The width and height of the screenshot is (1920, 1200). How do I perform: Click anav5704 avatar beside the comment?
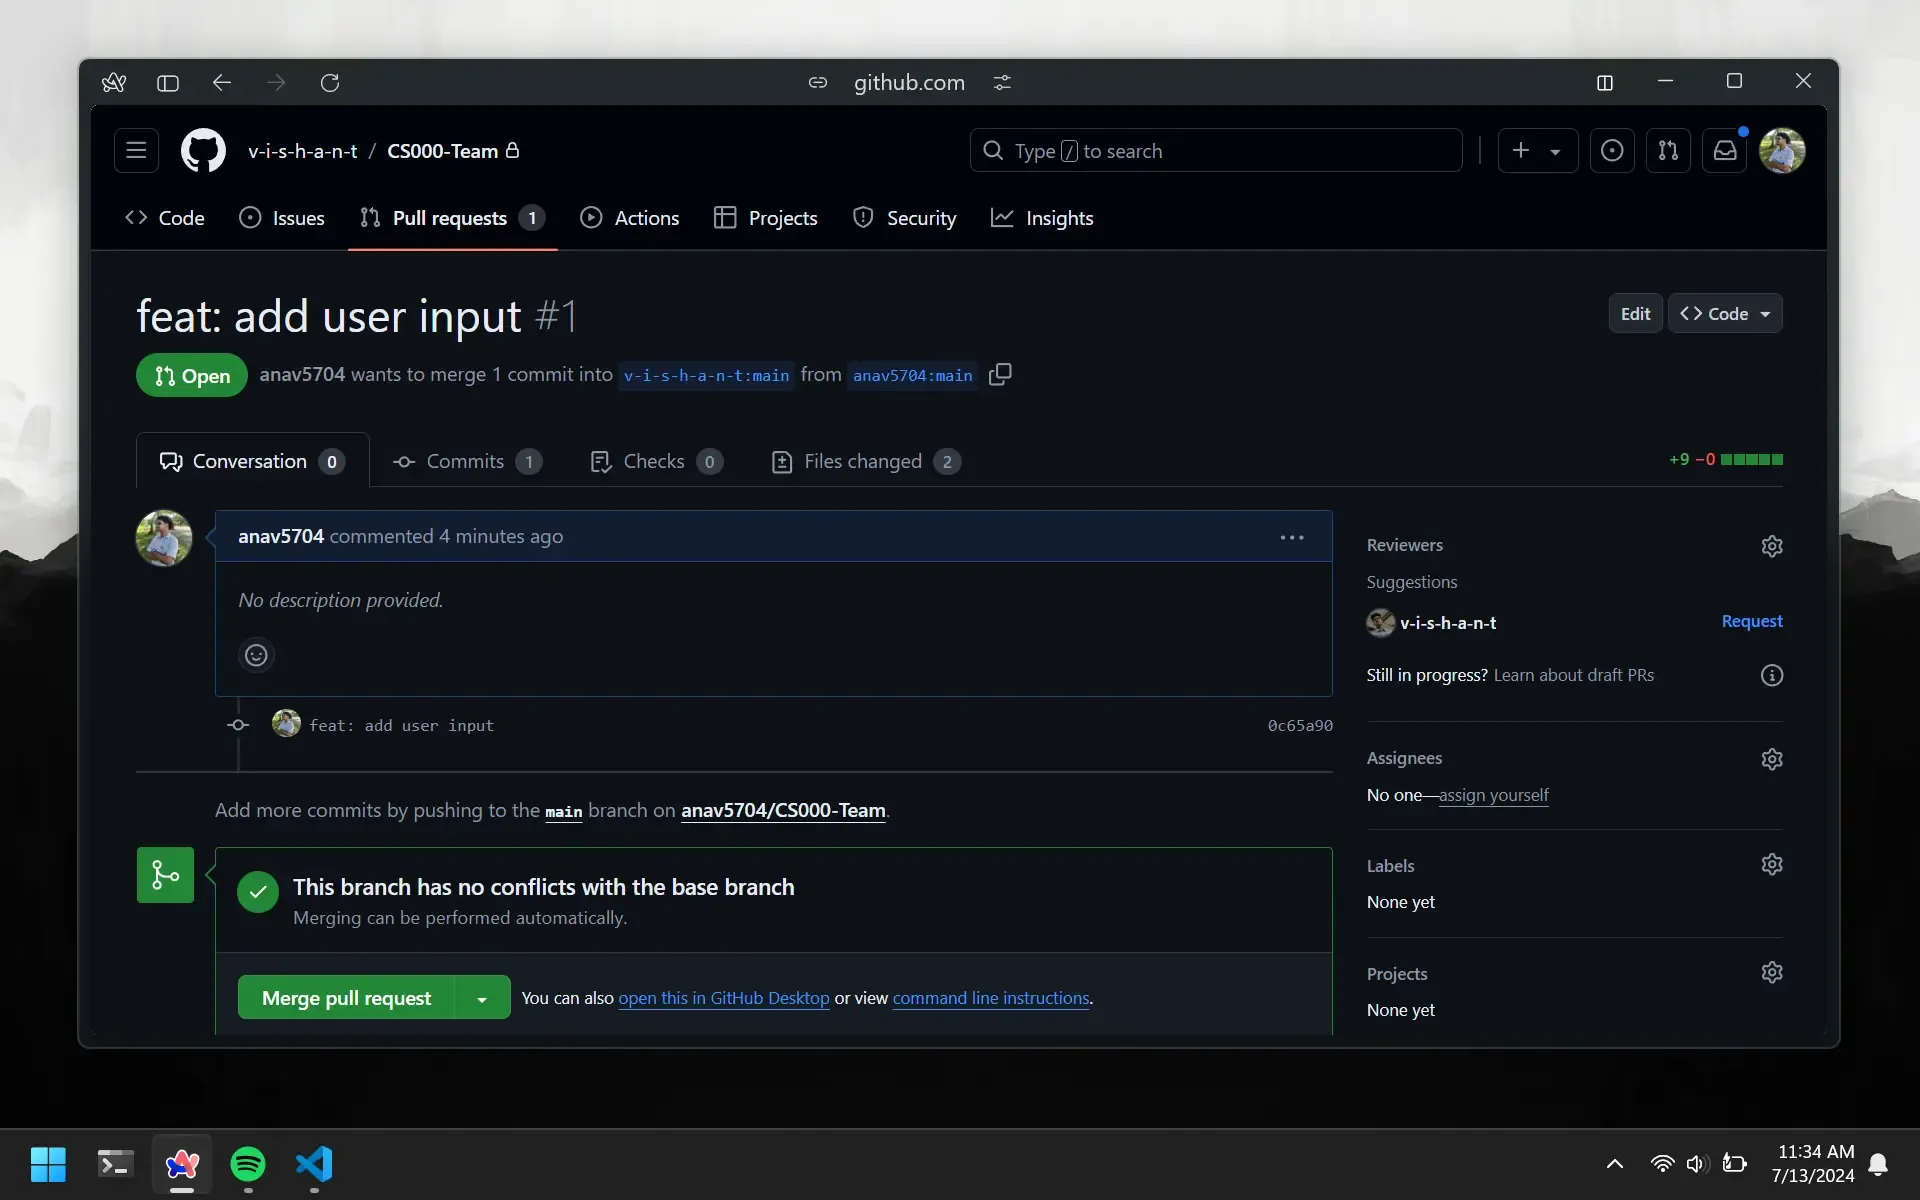(164, 538)
